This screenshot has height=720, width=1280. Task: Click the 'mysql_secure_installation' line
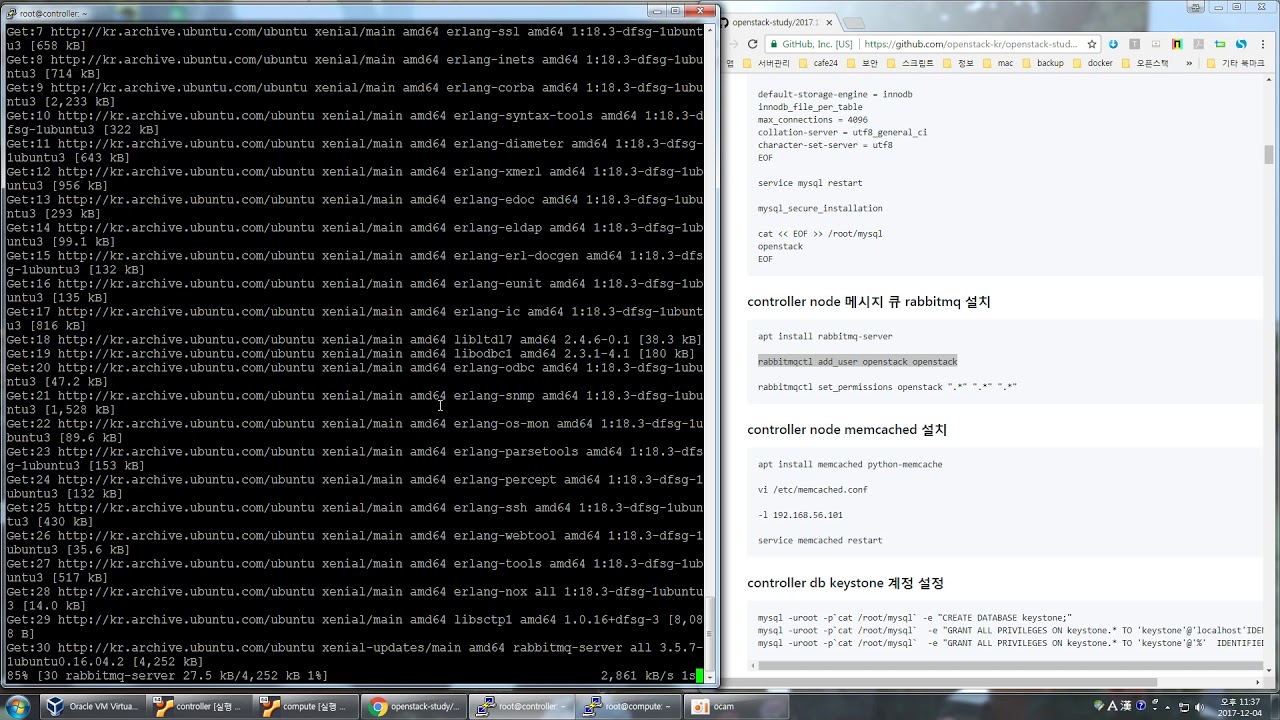pos(820,208)
